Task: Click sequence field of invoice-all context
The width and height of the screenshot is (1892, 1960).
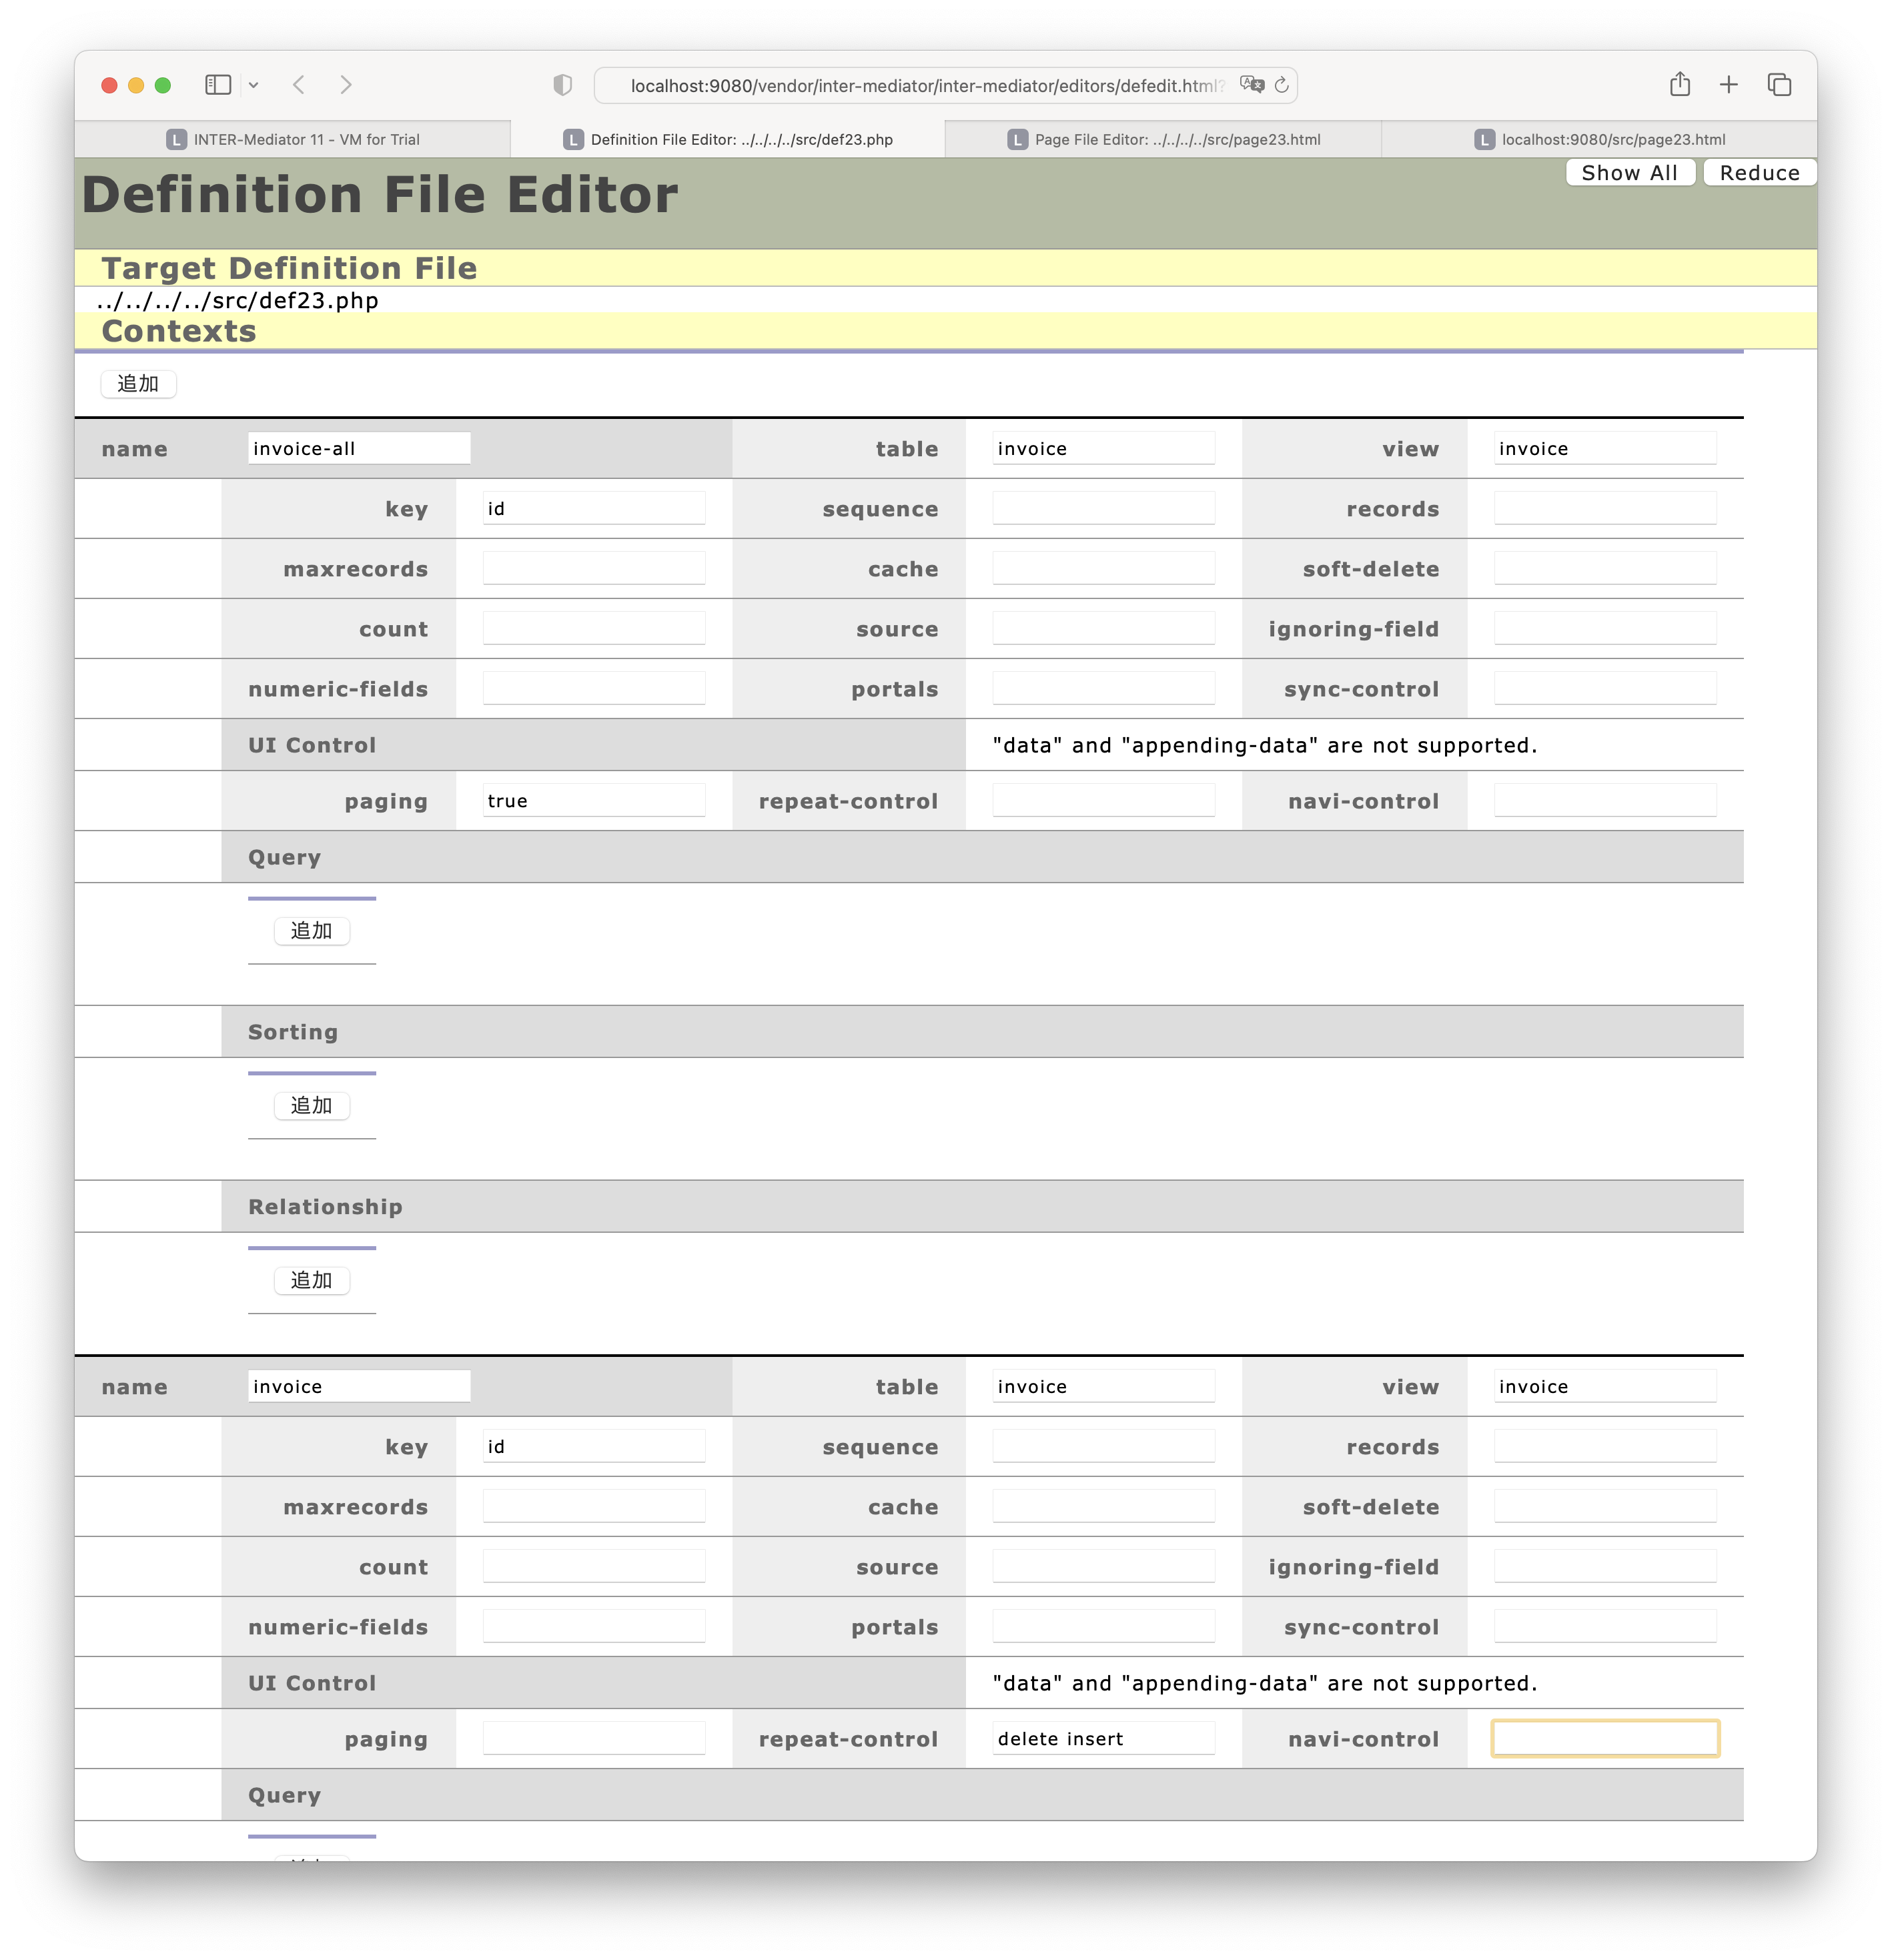Action: pyautogui.click(x=1104, y=508)
